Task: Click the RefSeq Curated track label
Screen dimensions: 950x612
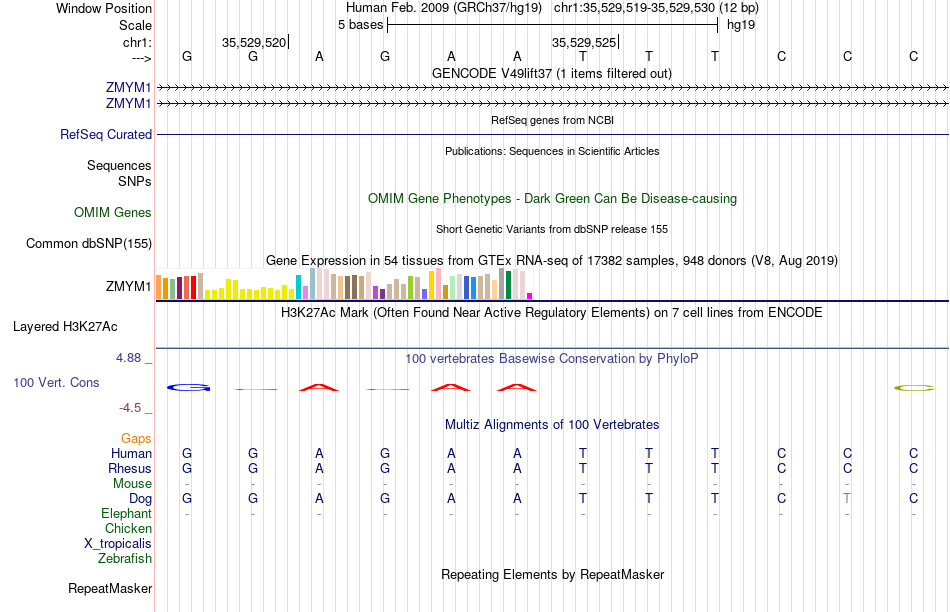Action: pyautogui.click(x=106, y=135)
